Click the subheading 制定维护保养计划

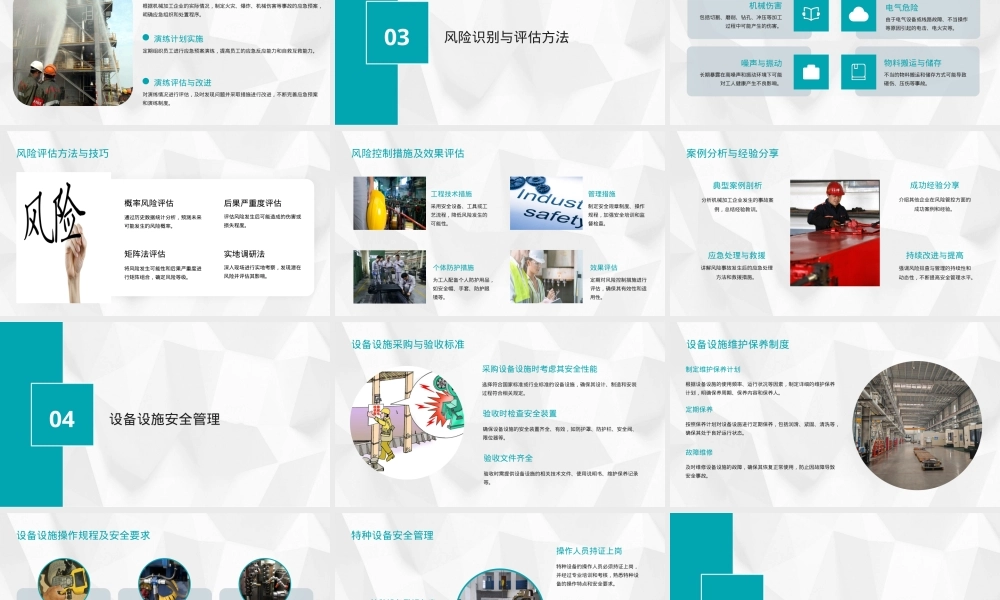713,369
